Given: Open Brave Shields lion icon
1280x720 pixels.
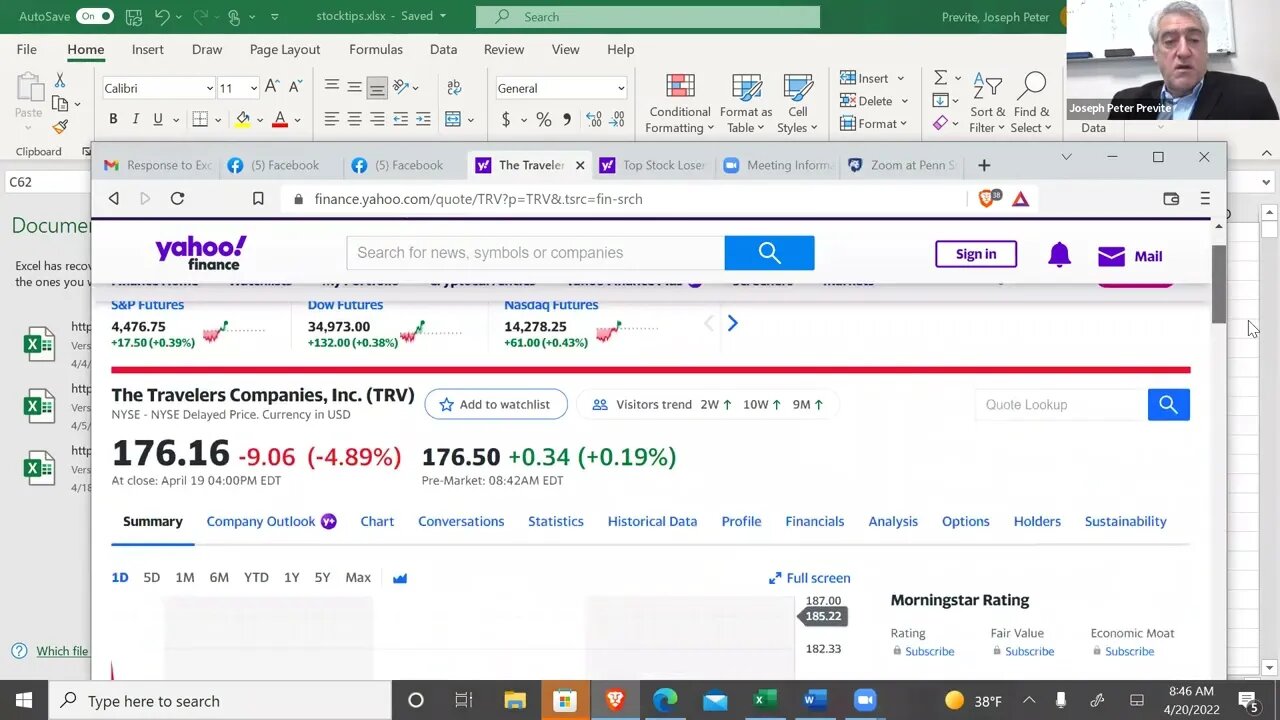Looking at the screenshot, I should [986, 198].
